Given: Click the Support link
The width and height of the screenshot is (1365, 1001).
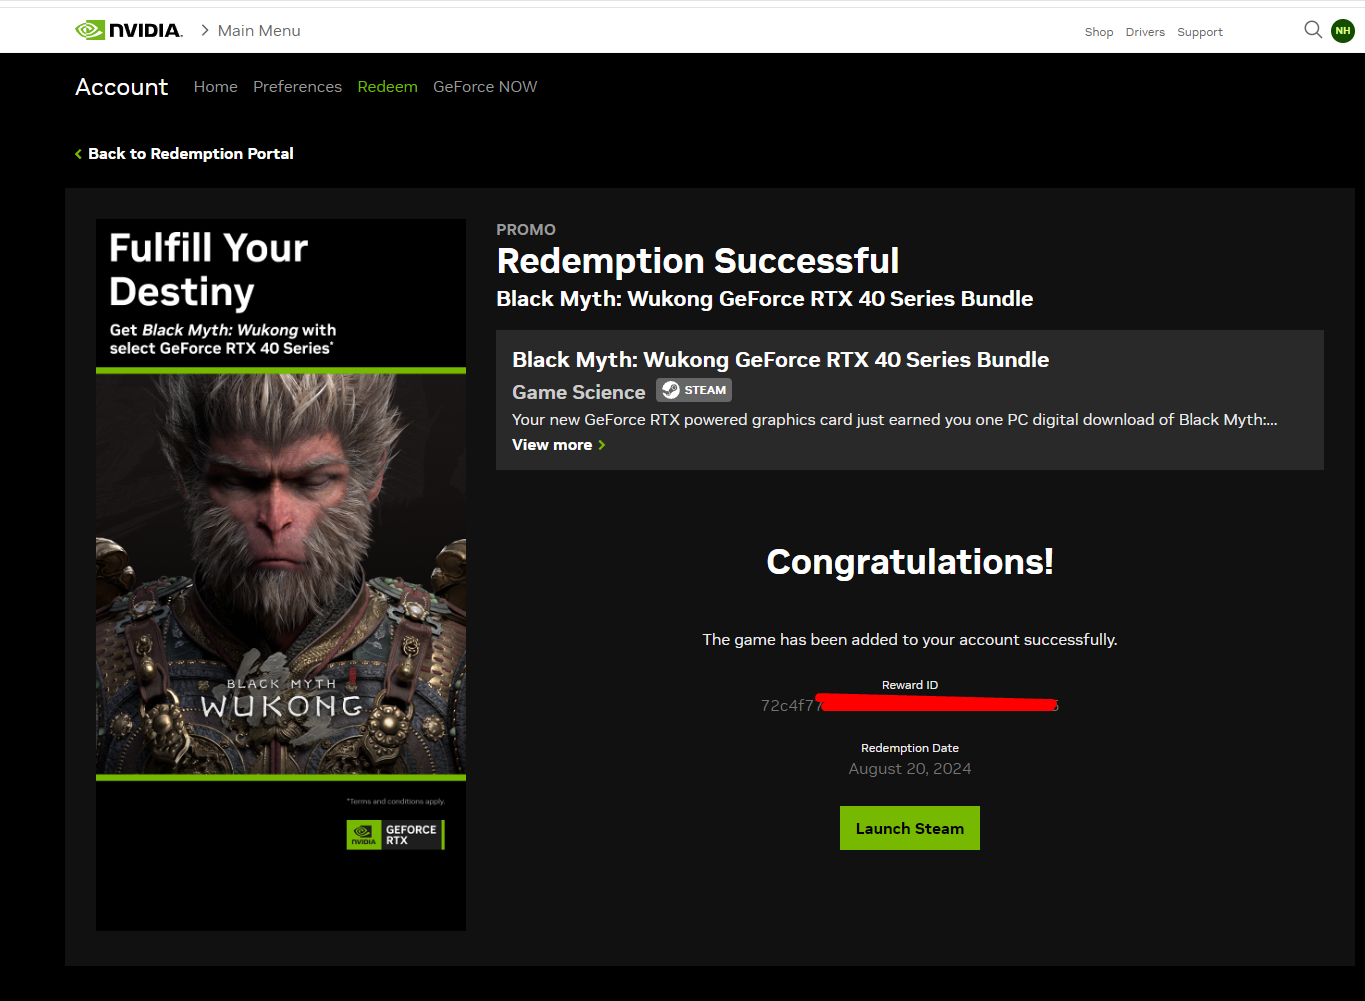Looking at the screenshot, I should tap(1199, 31).
